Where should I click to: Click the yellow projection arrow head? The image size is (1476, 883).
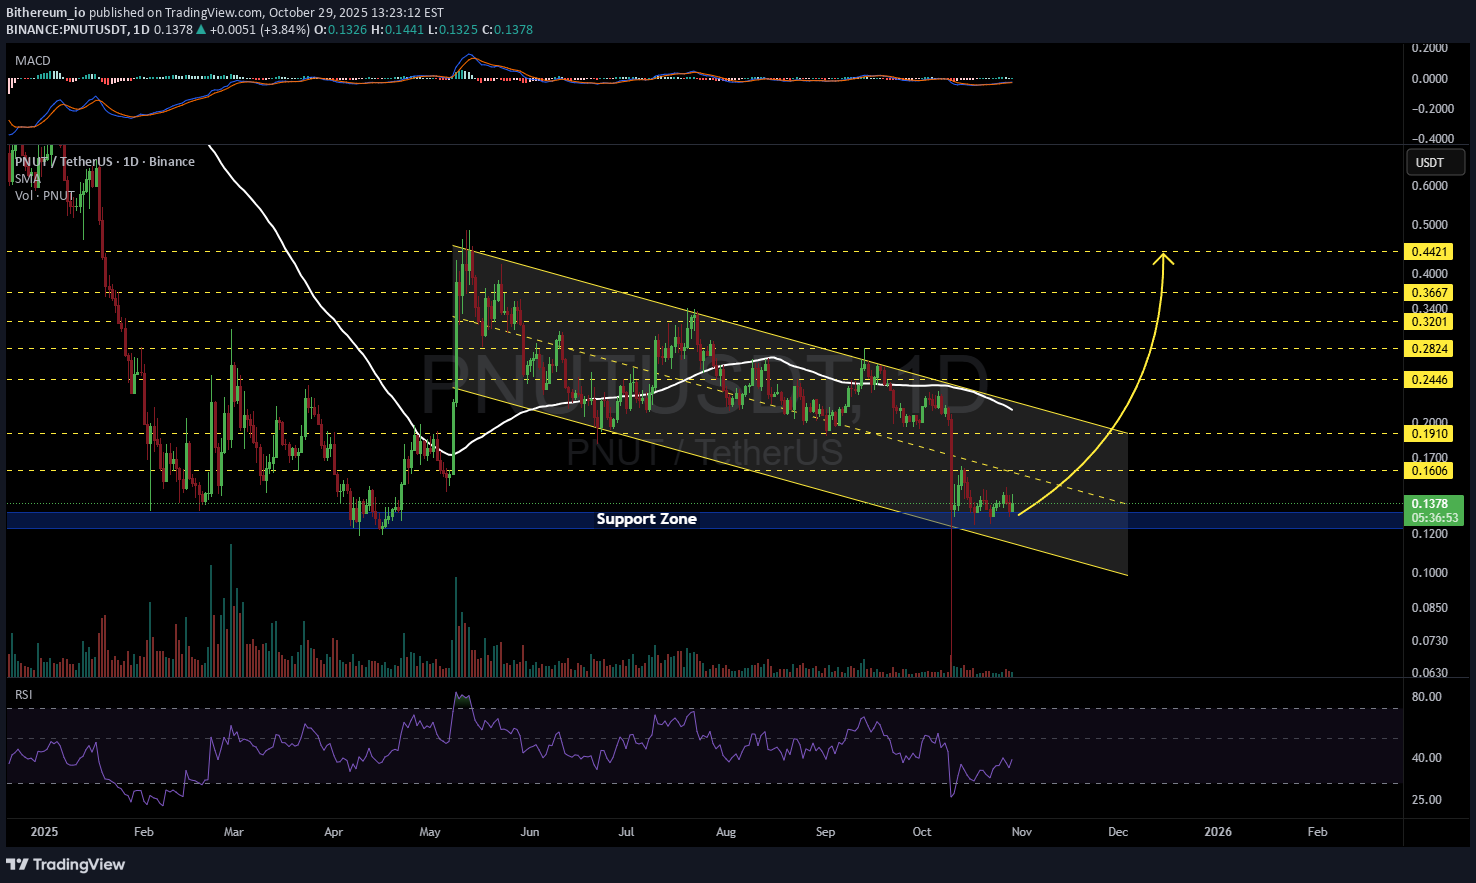1163,258
